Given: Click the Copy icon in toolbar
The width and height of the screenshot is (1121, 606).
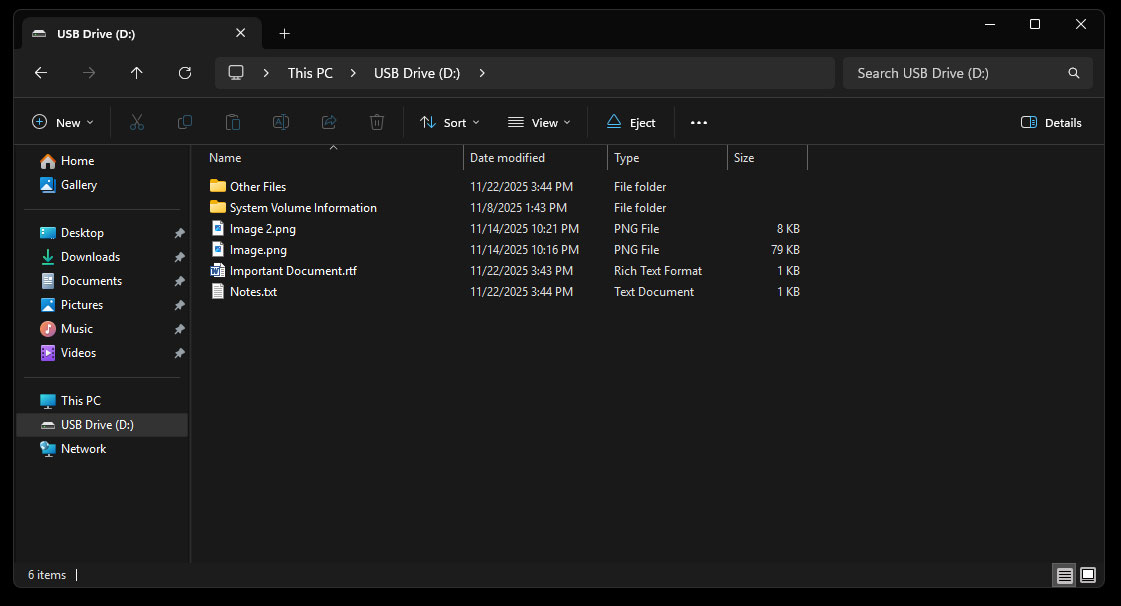Looking at the screenshot, I should point(185,122).
